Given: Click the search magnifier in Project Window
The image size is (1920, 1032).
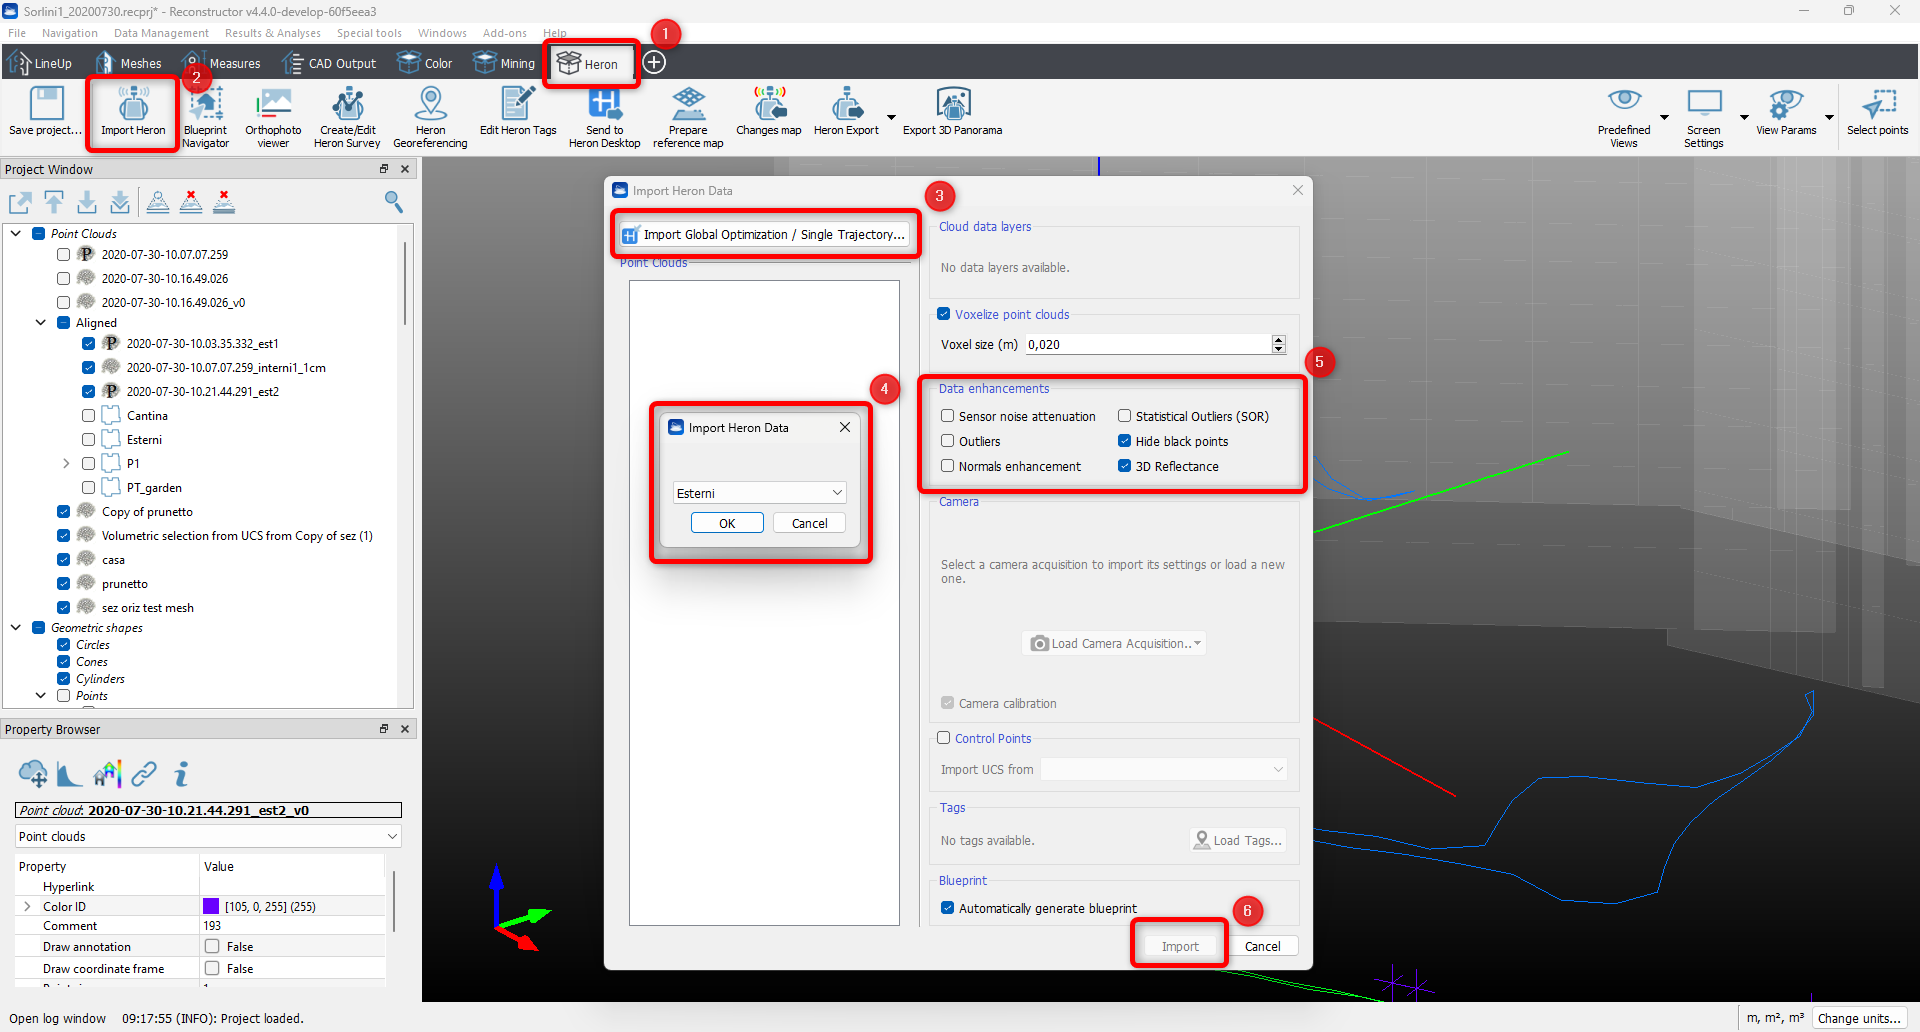Looking at the screenshot, I should click(394, 203).
